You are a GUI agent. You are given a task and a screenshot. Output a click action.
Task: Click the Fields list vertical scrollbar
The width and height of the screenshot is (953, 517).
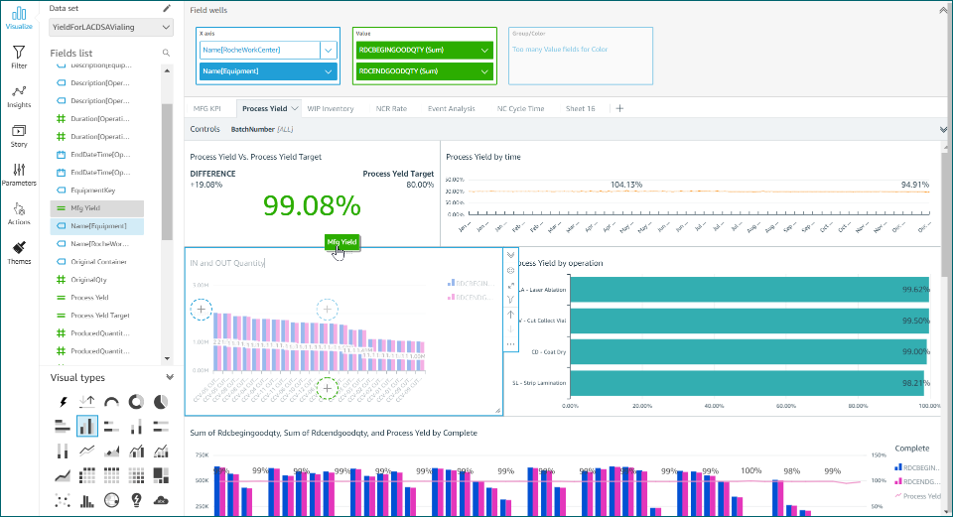(167, 172)
